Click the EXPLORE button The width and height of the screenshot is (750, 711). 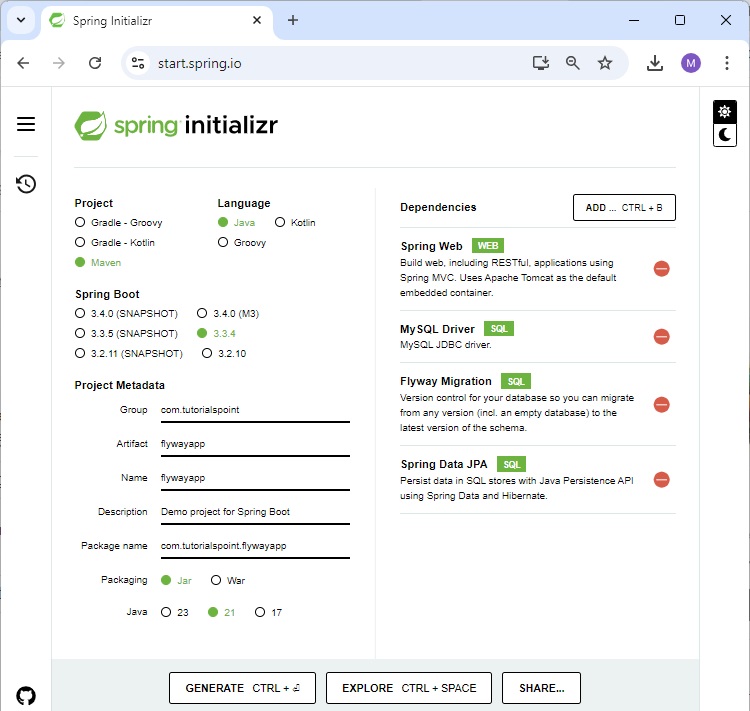coord(408,688)
